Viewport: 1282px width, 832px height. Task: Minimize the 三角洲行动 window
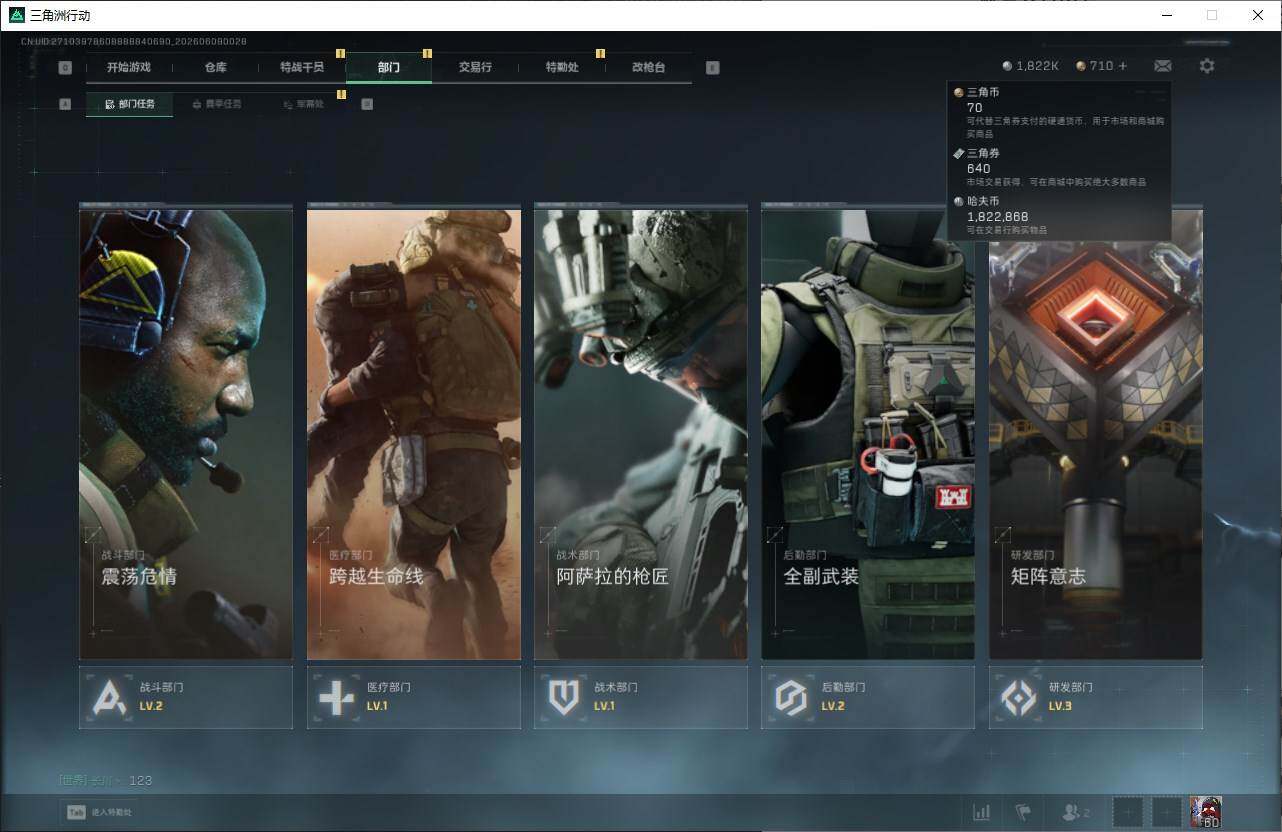click(1166, 15)
